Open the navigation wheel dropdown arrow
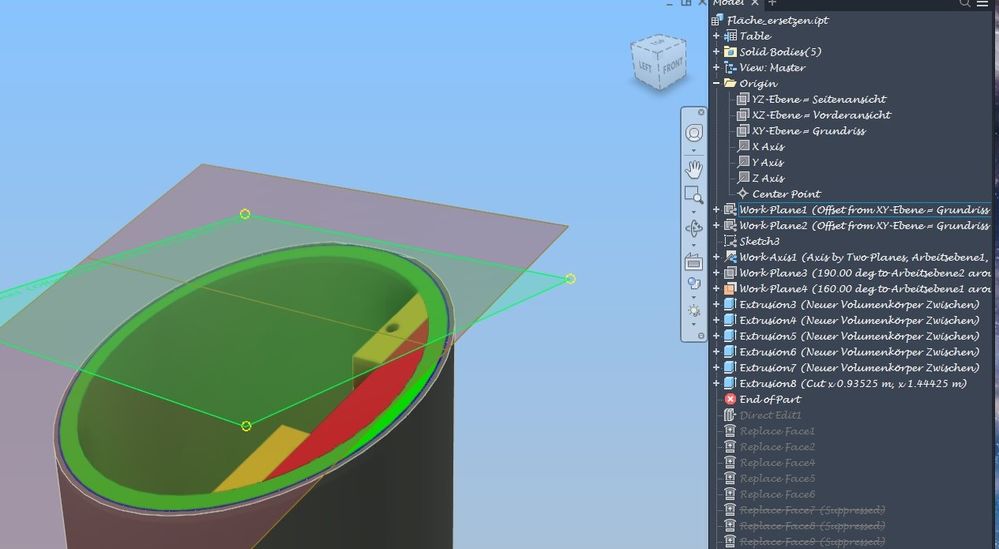Image resolution: width=999 pixels, height=549 pixels. 694,151
